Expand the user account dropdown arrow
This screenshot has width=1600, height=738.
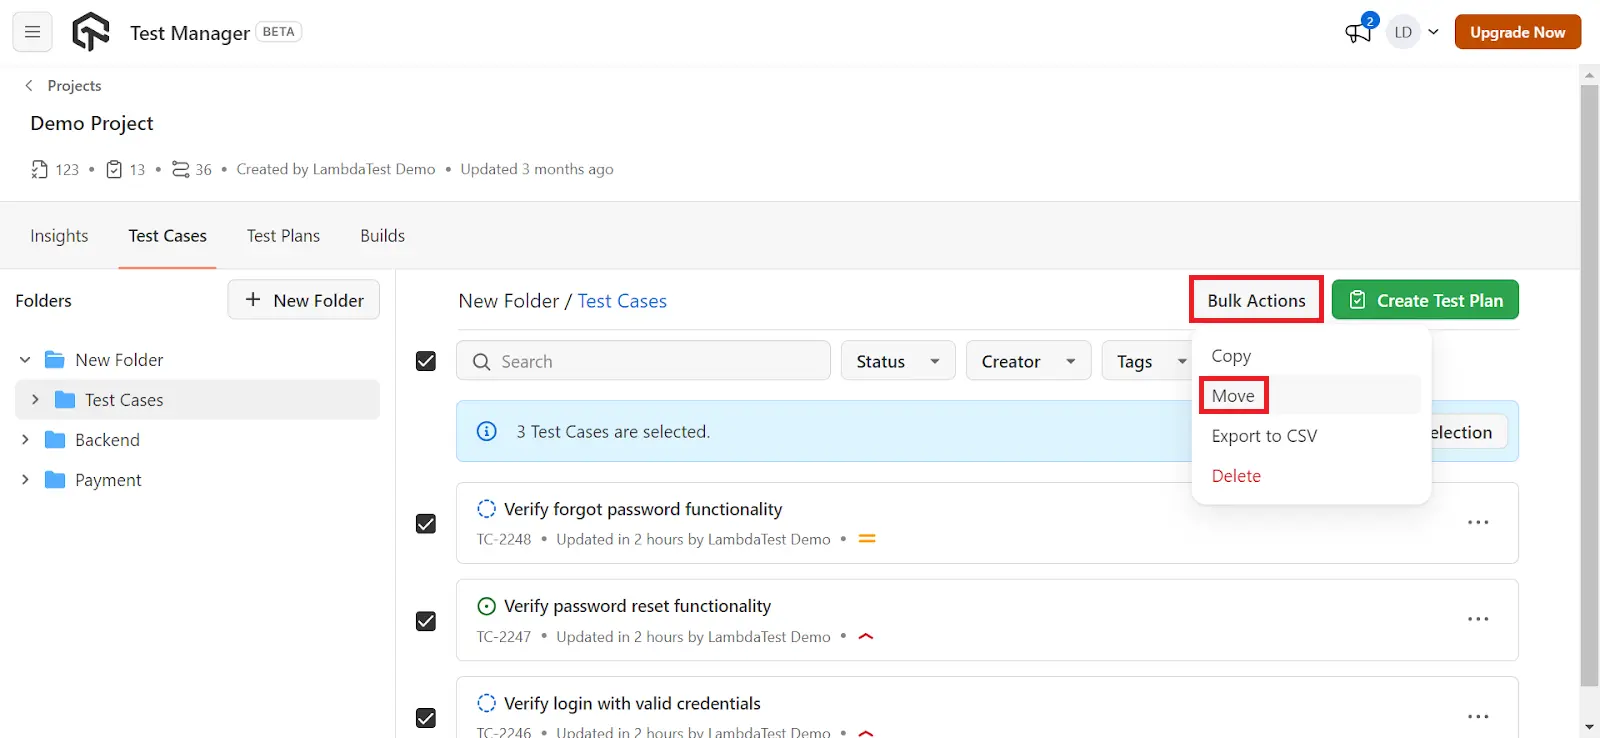1433,32
